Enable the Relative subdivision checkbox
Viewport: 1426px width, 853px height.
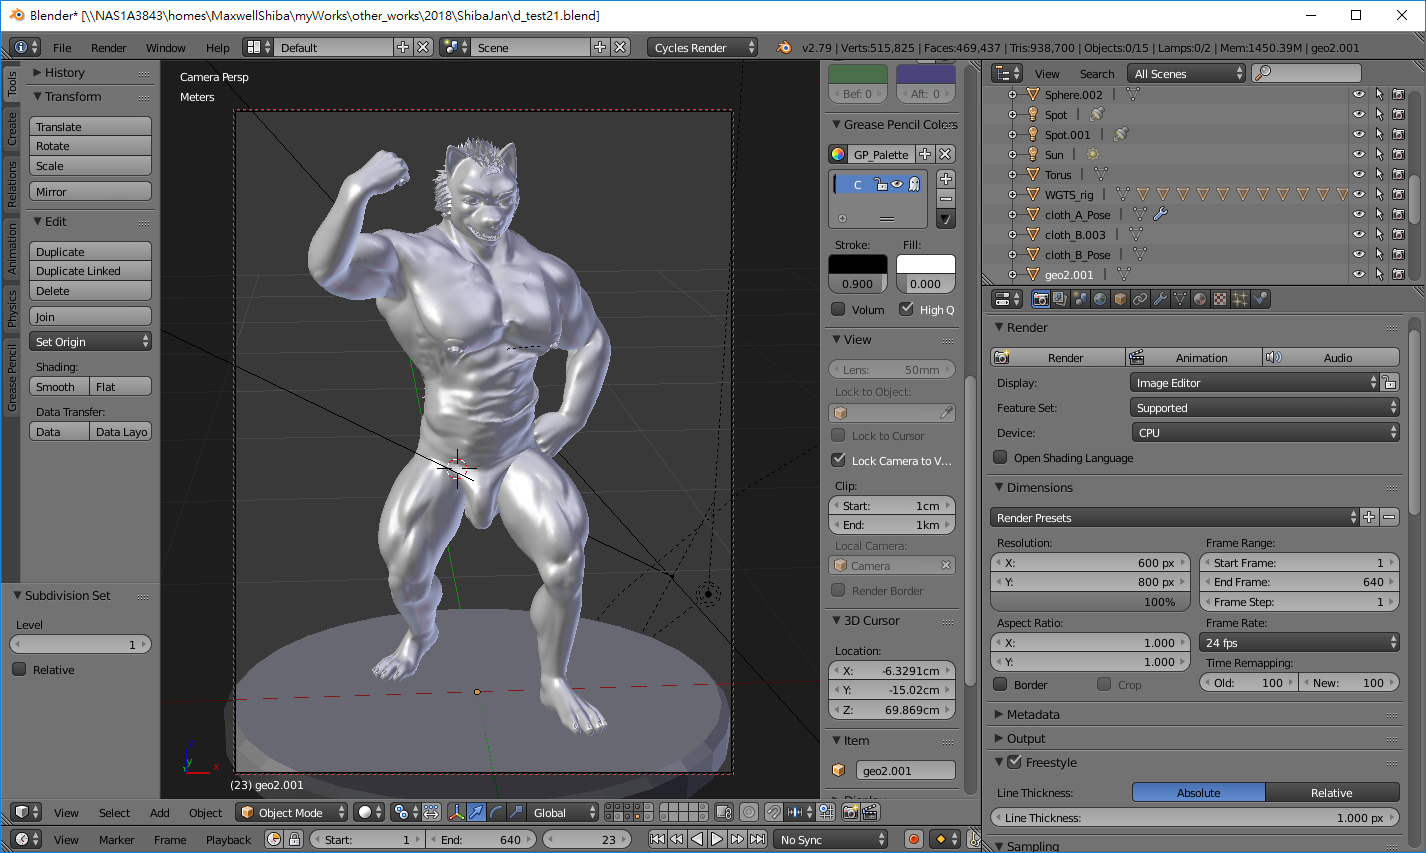tap(19, 669)
